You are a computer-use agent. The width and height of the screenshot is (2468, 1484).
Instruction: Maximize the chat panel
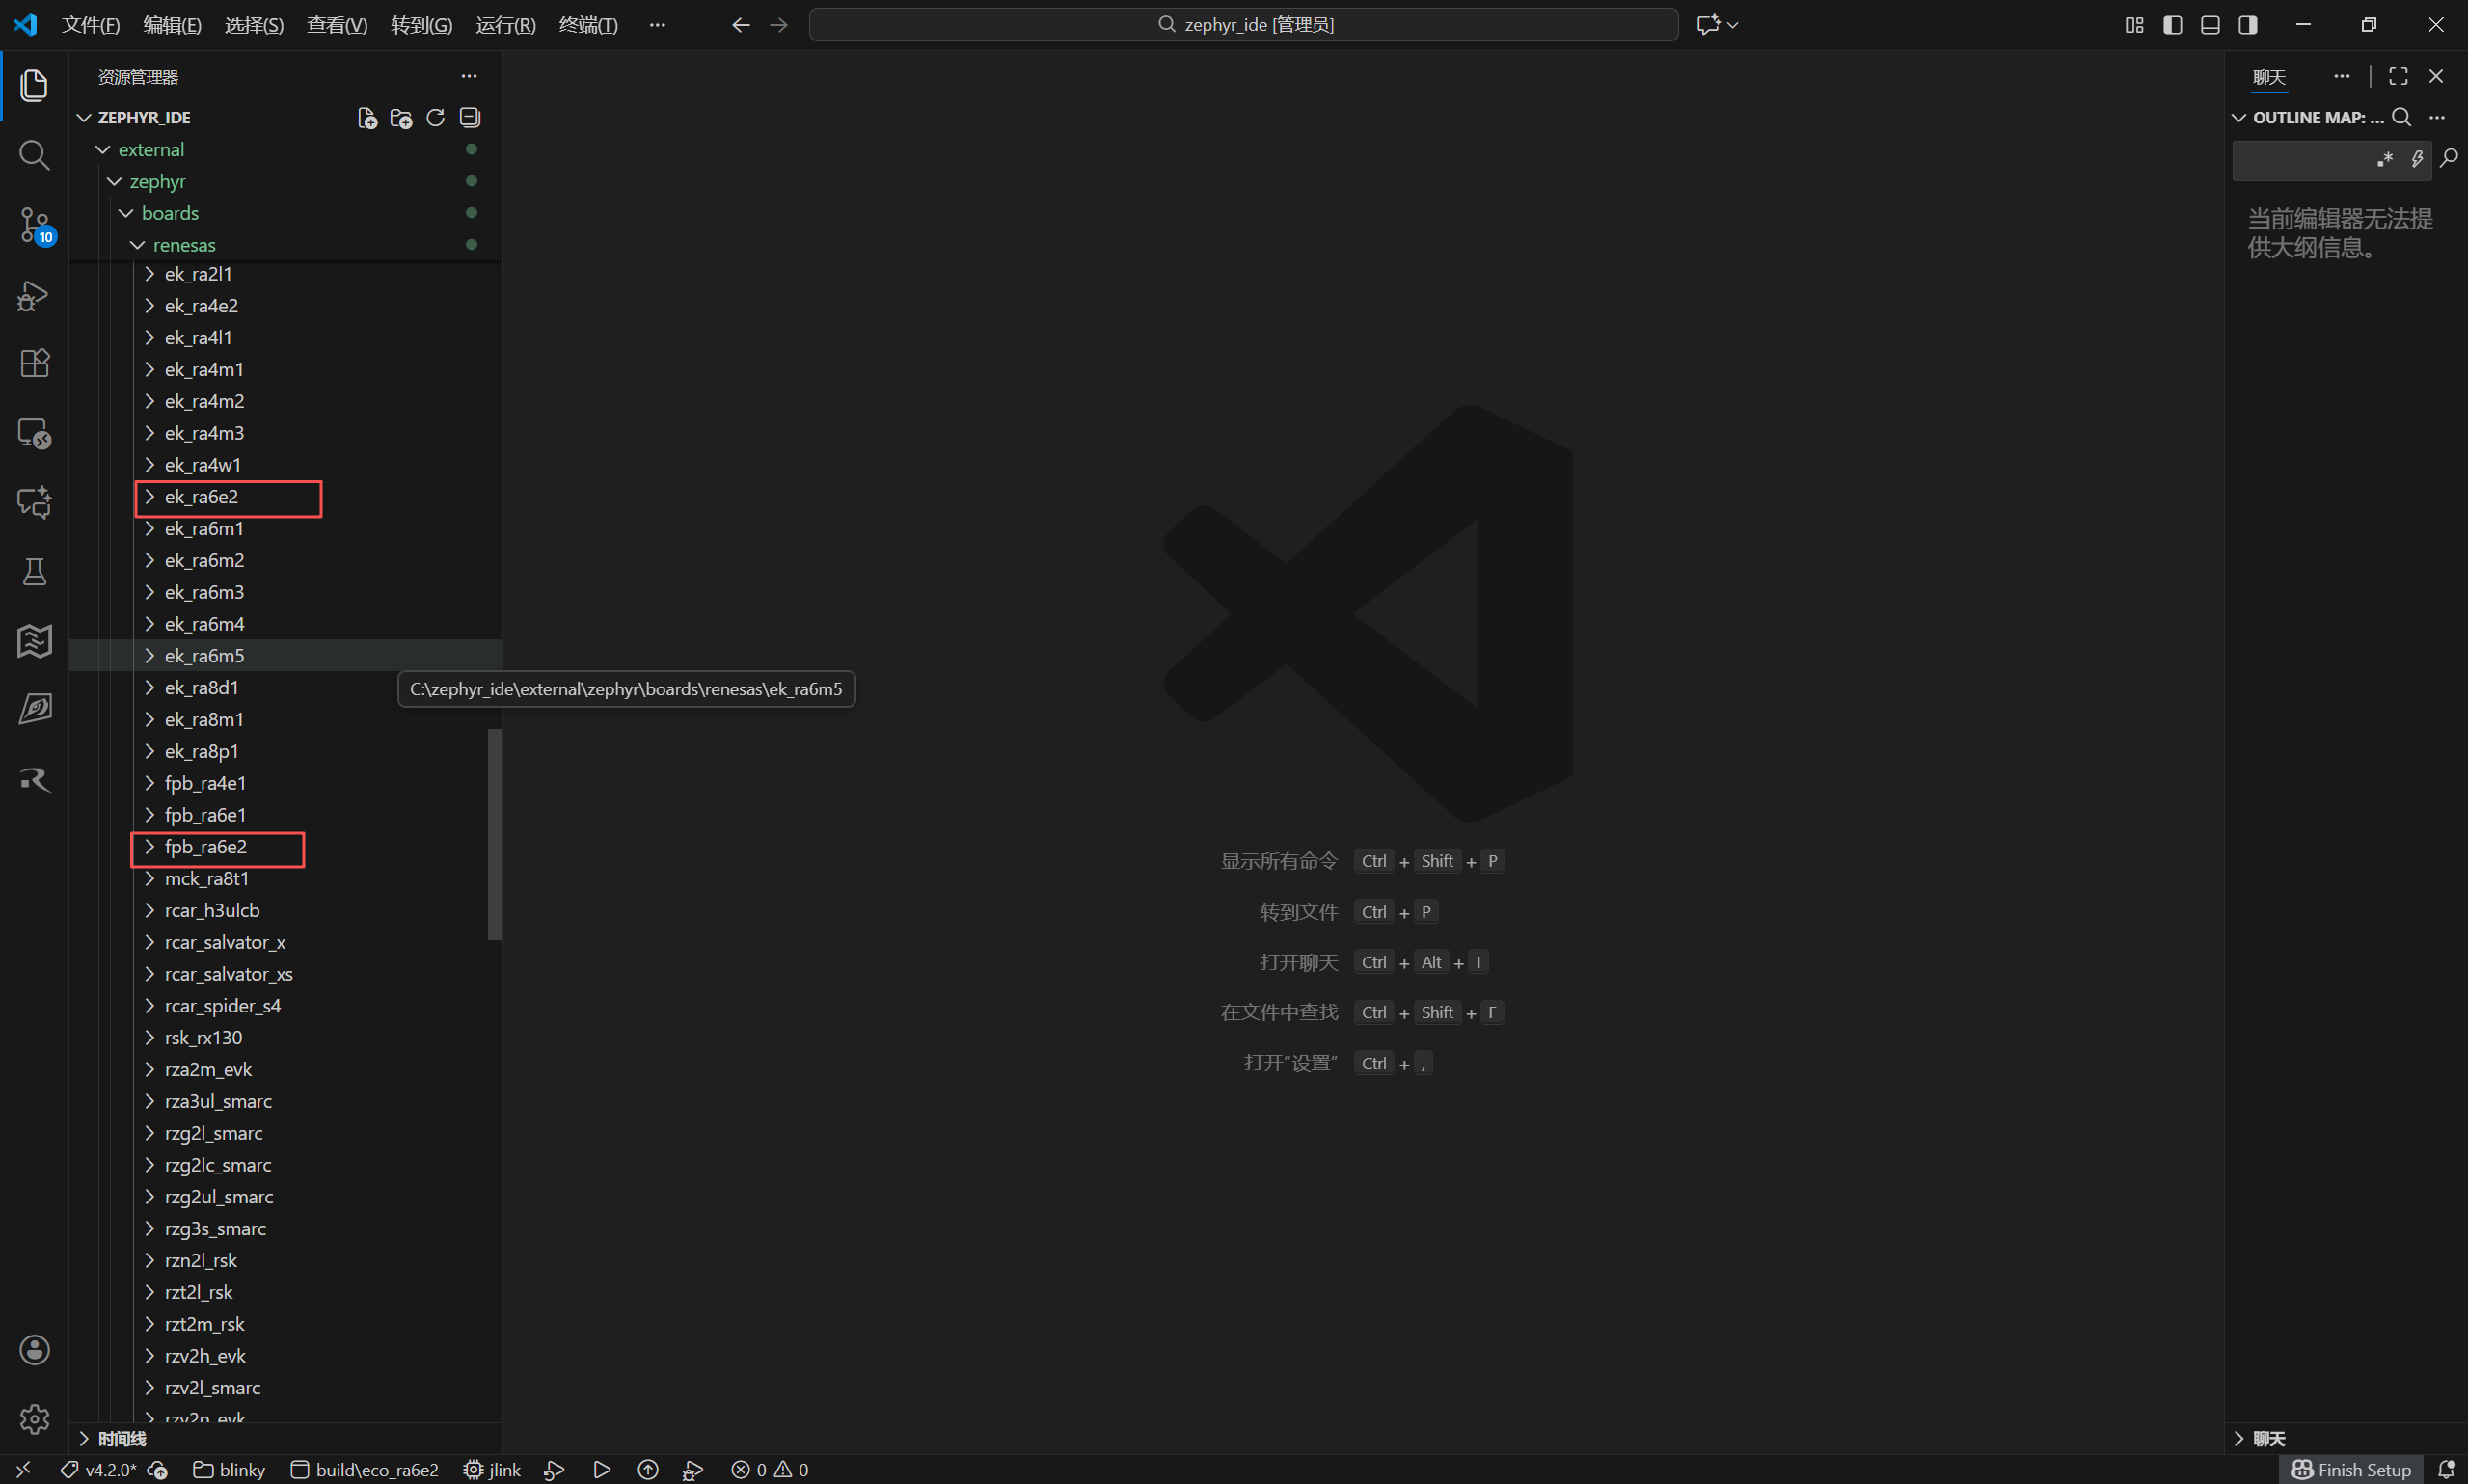tap(2398, 76)
